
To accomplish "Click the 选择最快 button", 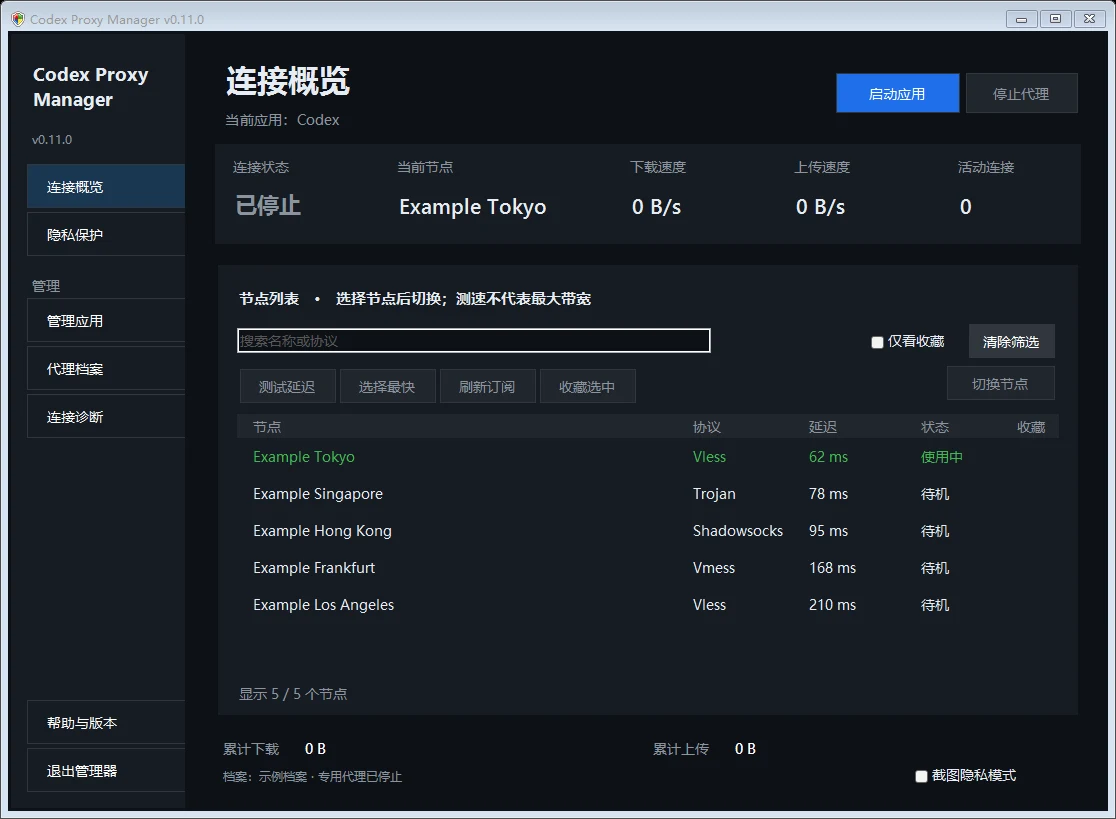I will pos(387,386).
